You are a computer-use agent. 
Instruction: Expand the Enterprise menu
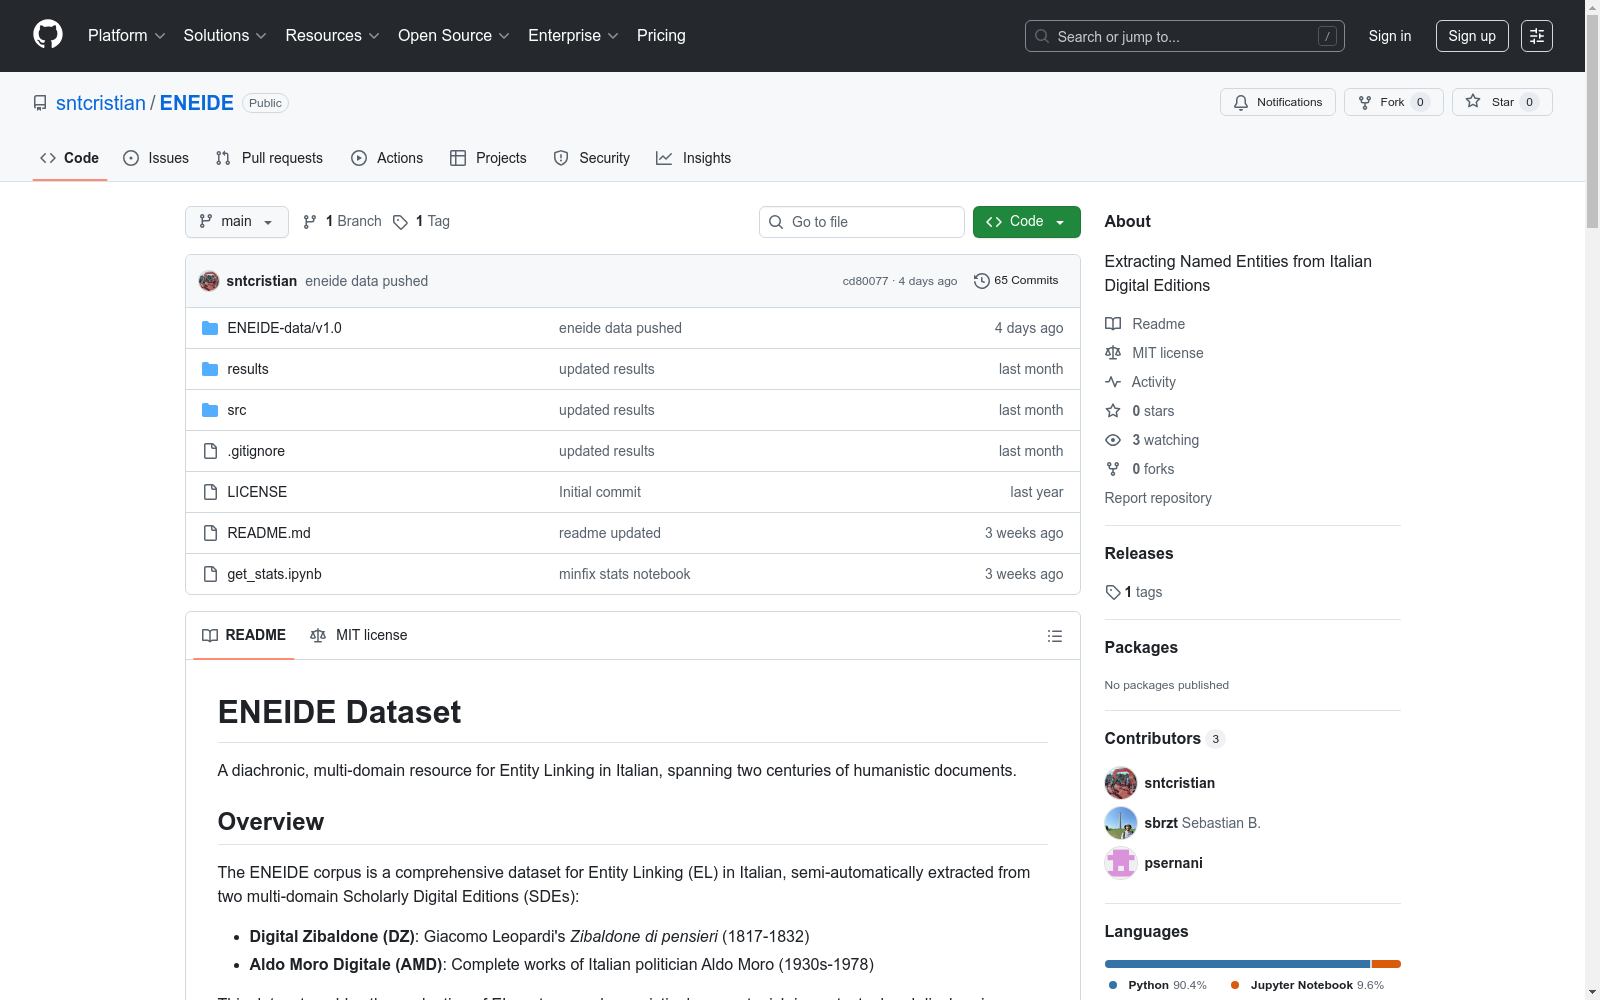[574, 36]
